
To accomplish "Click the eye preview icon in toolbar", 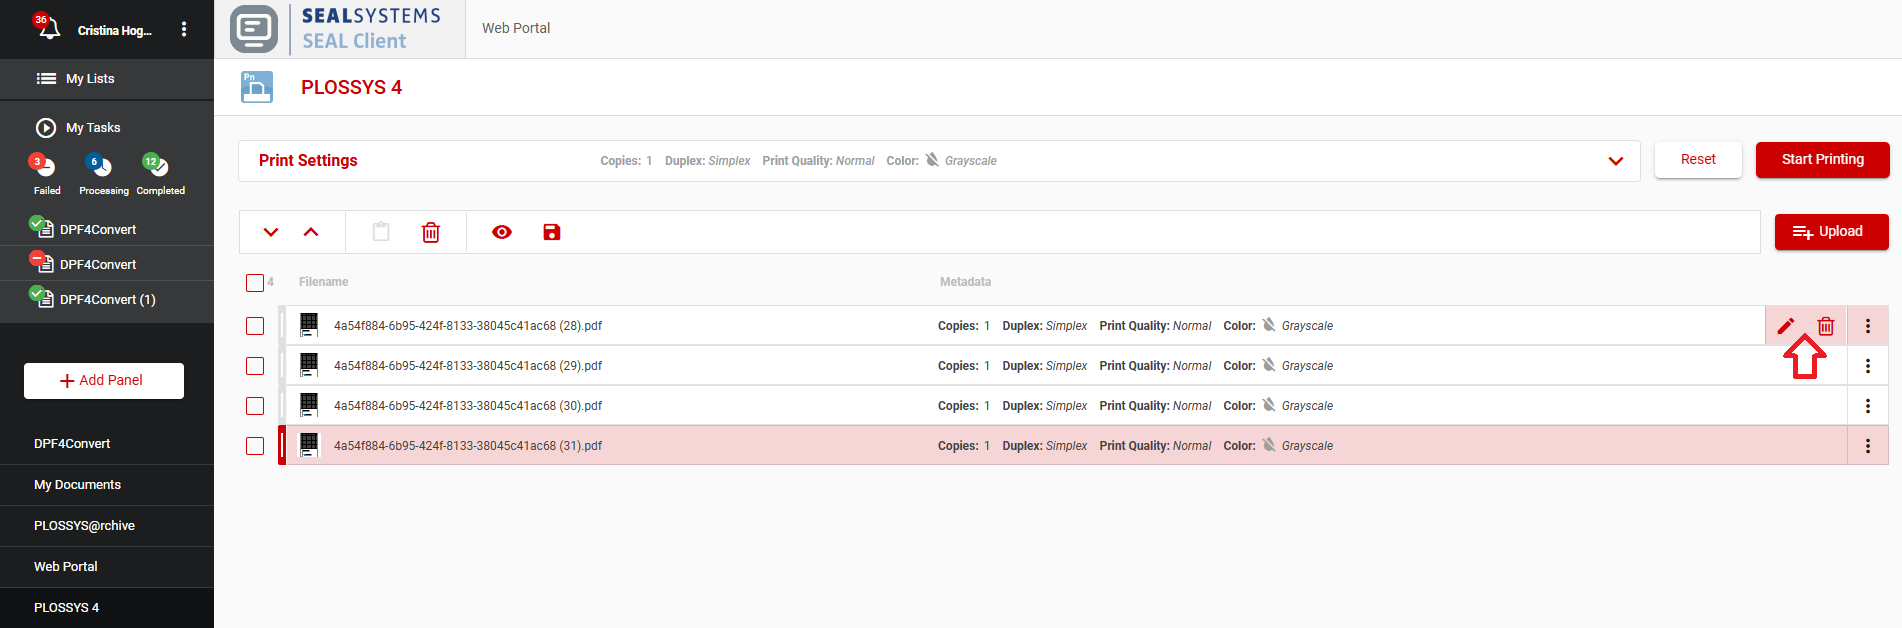I will pyautogui.click(x=502, y=232).
